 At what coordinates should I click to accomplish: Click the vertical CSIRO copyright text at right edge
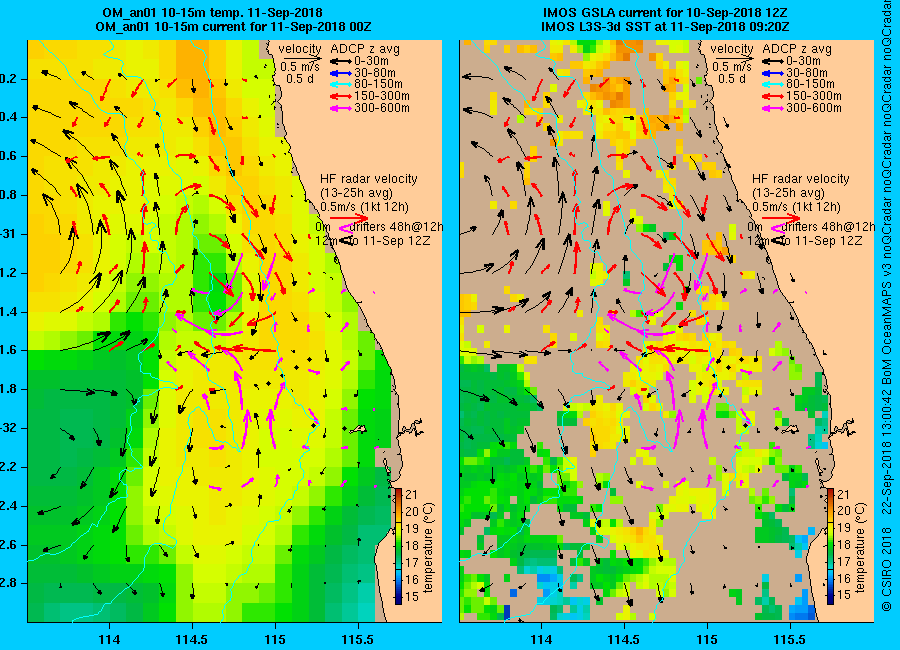[x=887, y=304]
